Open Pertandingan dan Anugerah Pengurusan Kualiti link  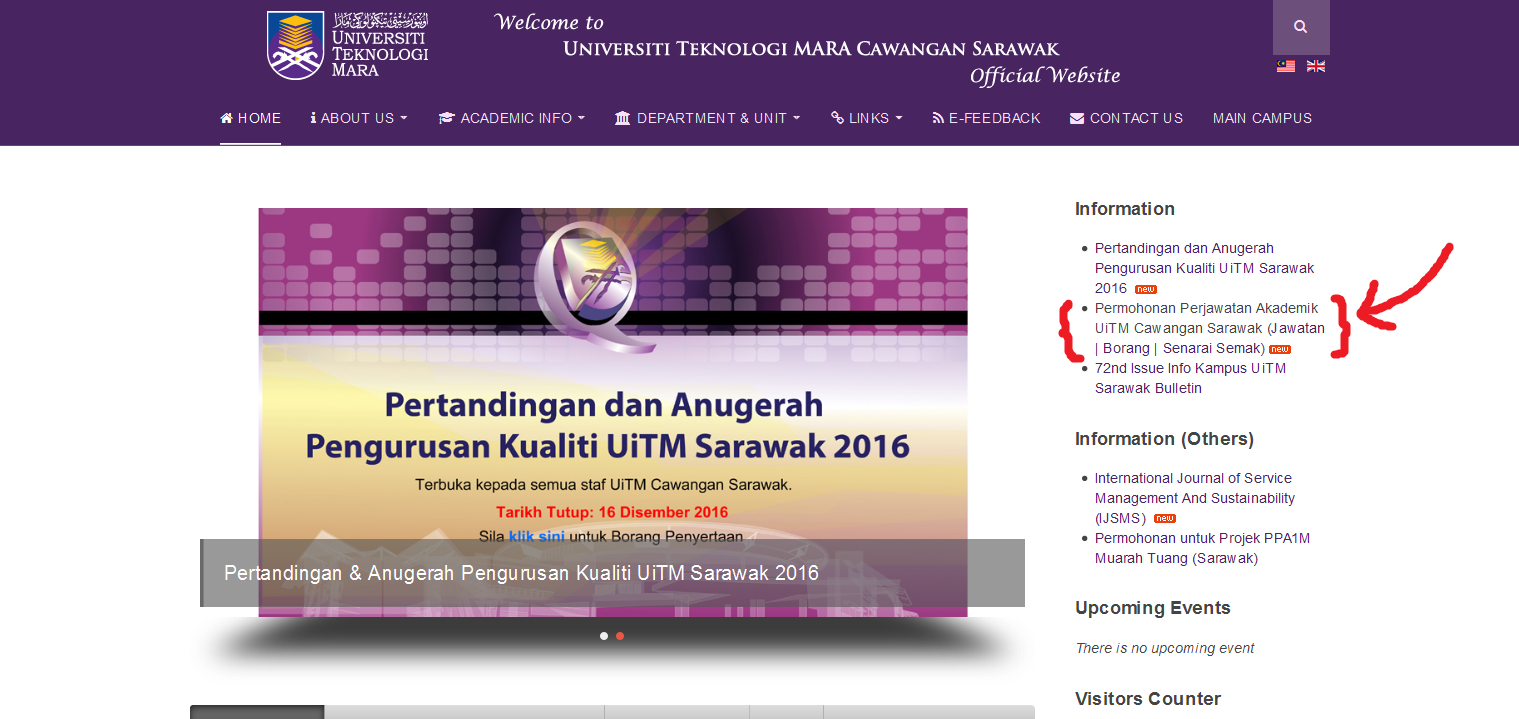(1204, 268)
